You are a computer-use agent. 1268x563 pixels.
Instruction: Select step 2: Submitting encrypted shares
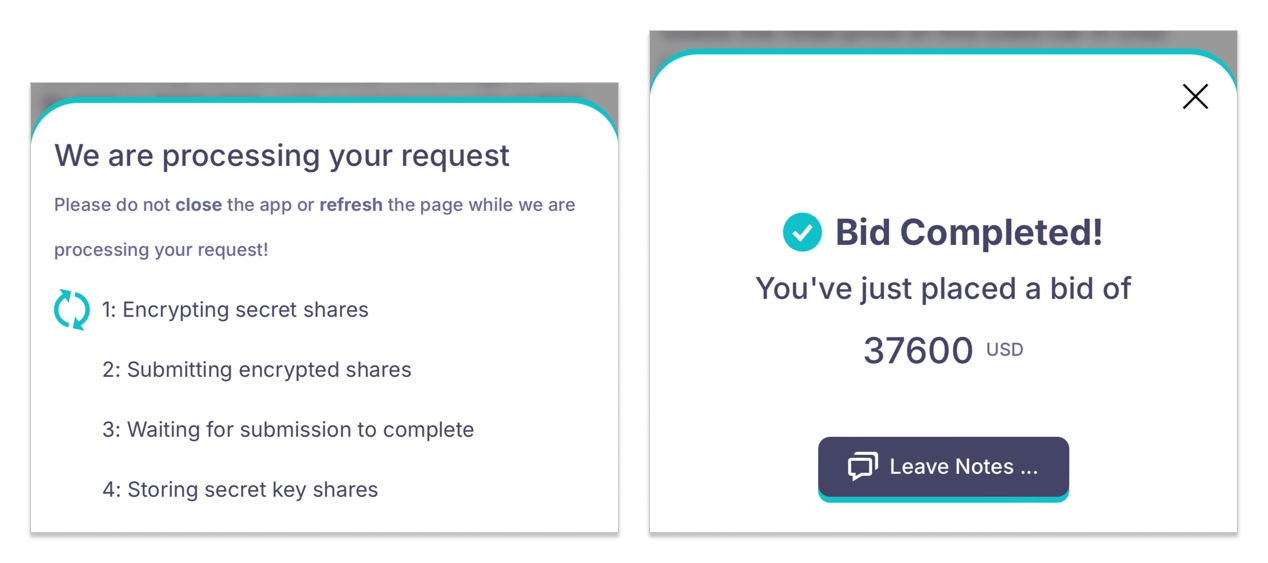pyautogui.click(x=256, y=370)
